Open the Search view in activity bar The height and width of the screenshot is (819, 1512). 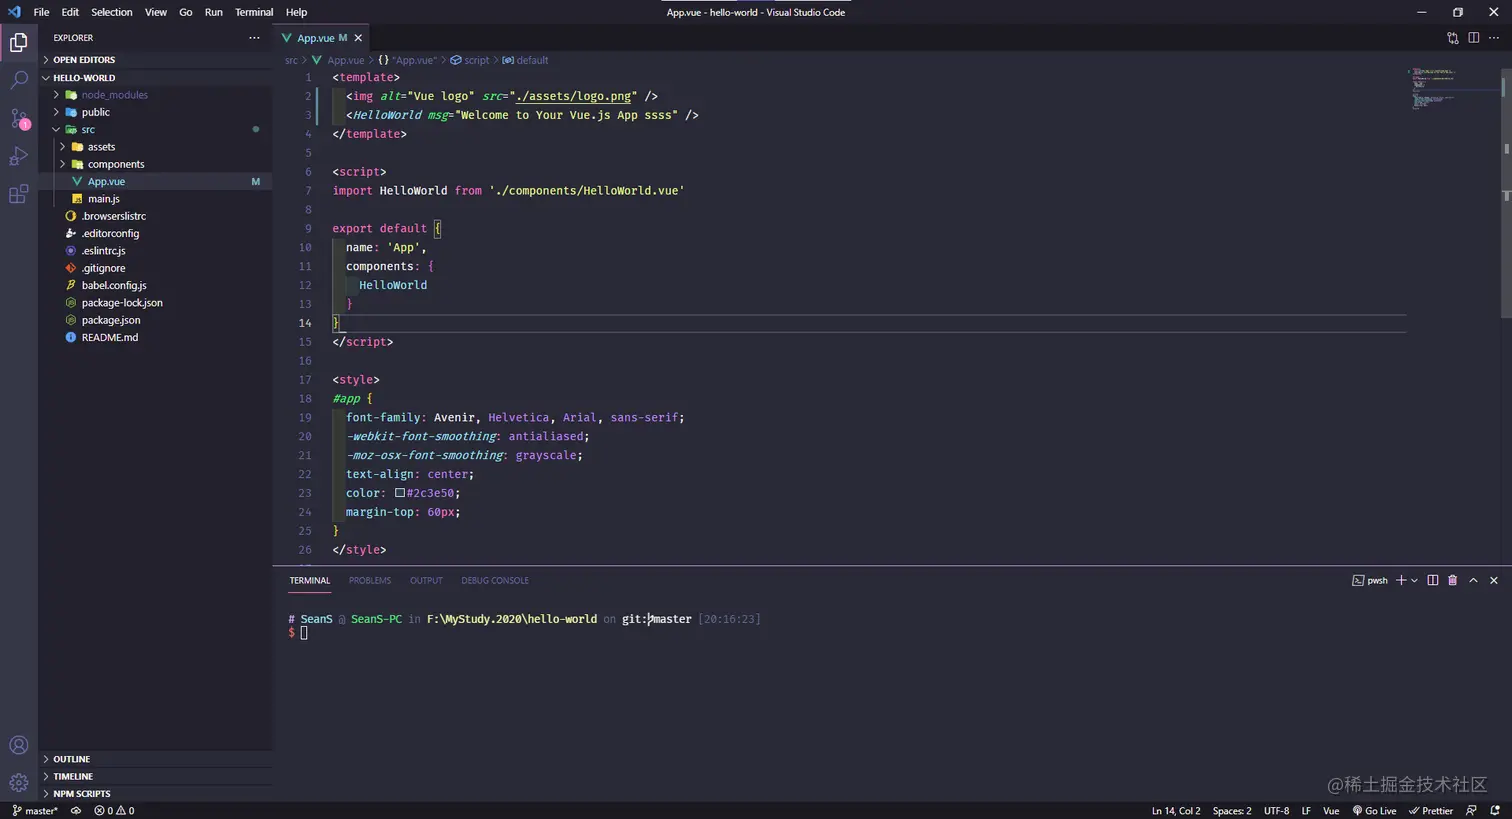point(19,80)
